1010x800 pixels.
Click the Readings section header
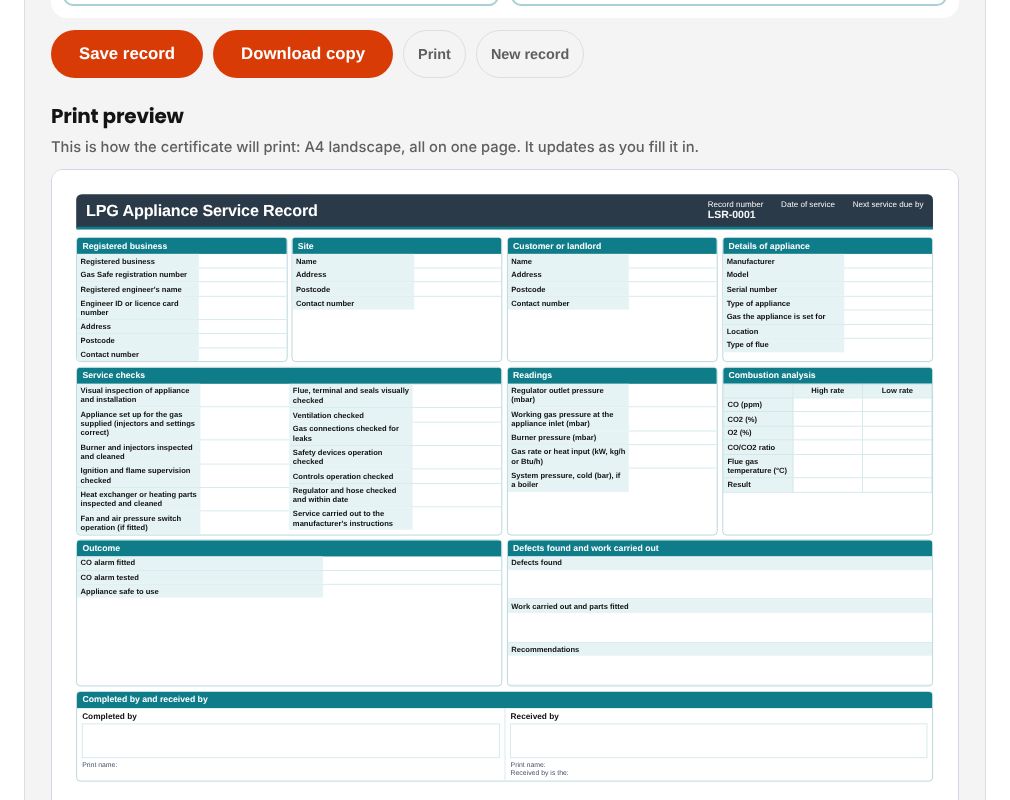click(x=612, y=375)
